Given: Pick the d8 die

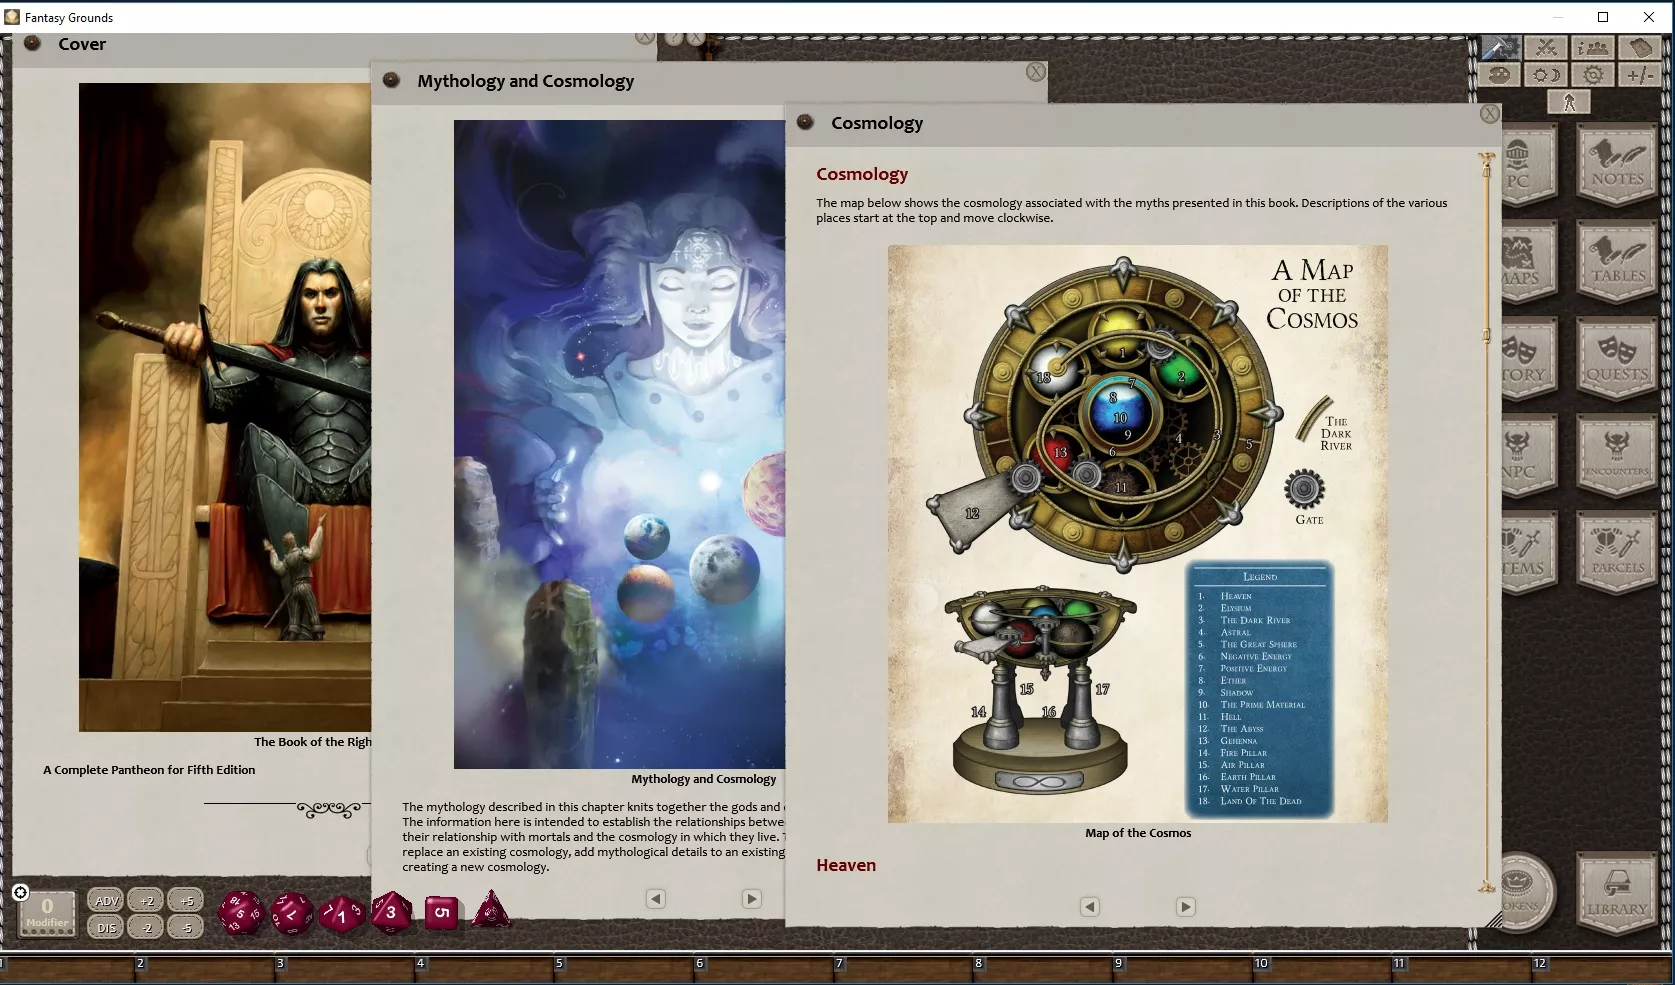Looking at the screenshot, I should [x=392, y=912].
